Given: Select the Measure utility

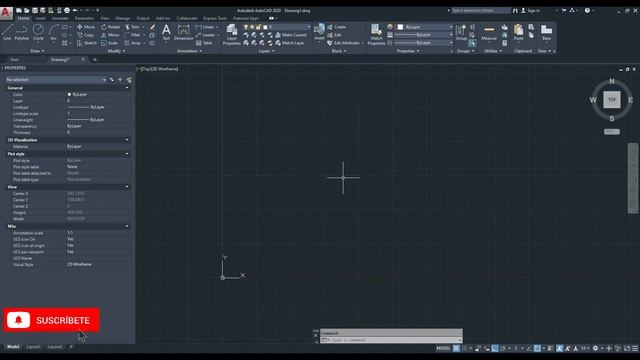Looking at the screenshot, I should (x=489, y=32).
